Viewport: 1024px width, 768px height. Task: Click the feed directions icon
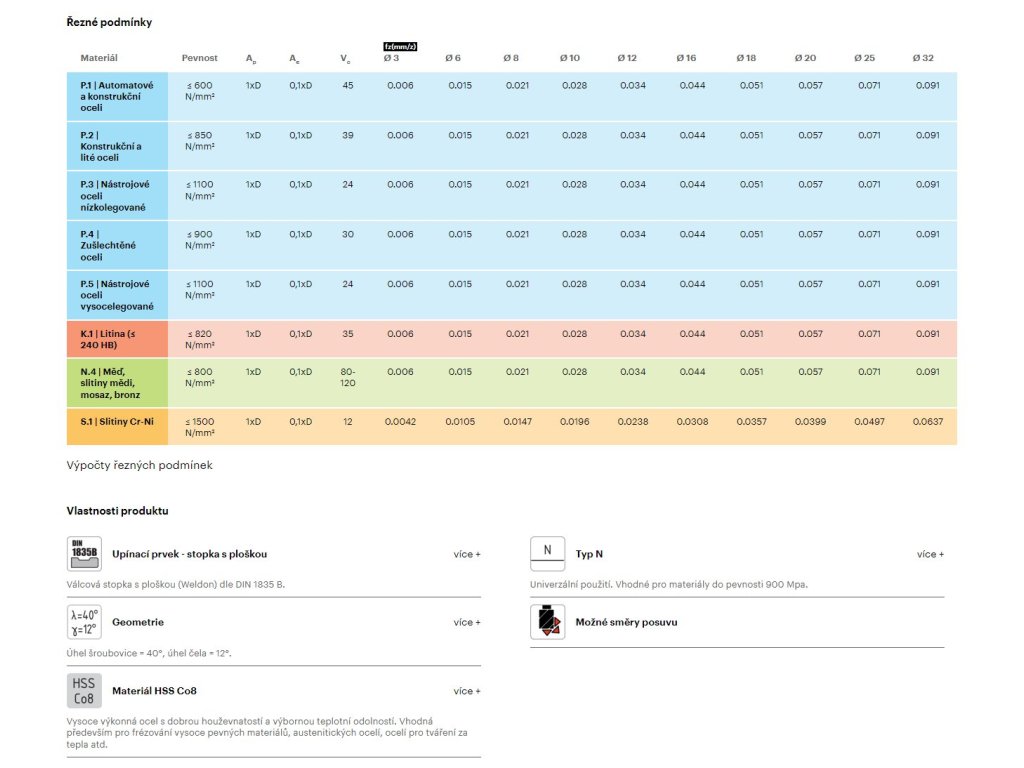[547, 622]
